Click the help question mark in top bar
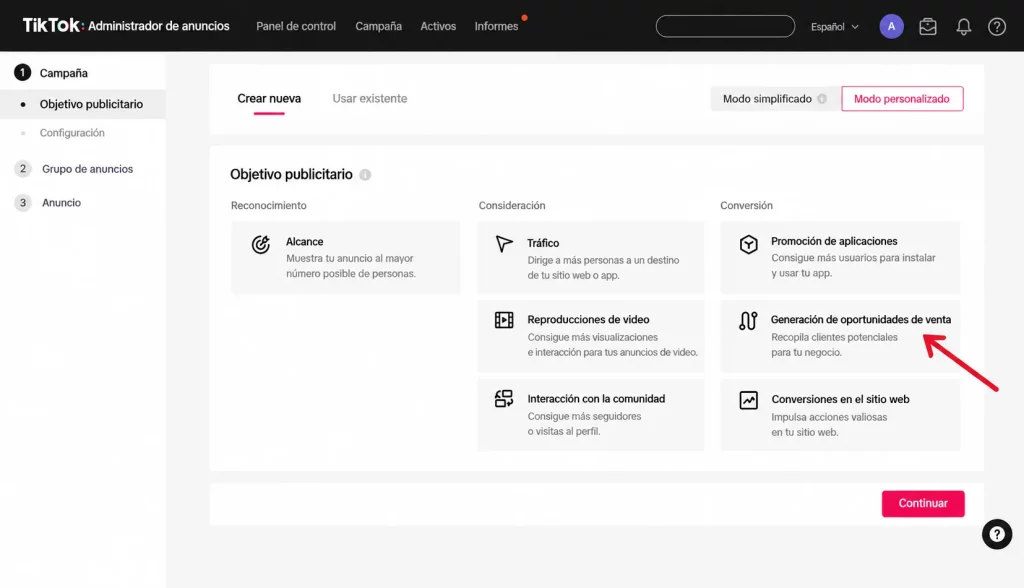This screenshot has width=1024, height=588. (997, 27)
